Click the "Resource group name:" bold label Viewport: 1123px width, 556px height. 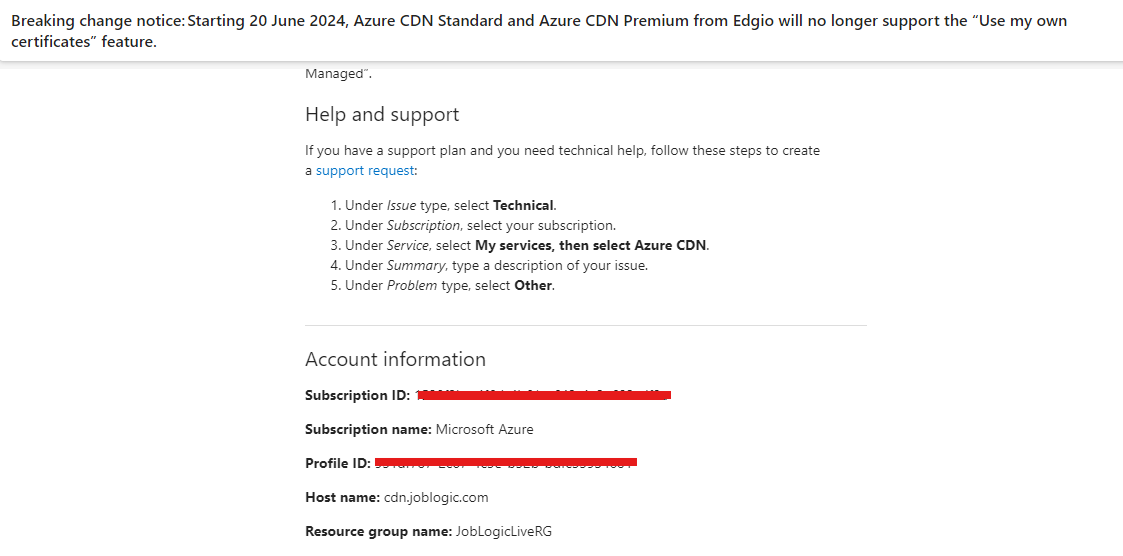coord(378,532)
